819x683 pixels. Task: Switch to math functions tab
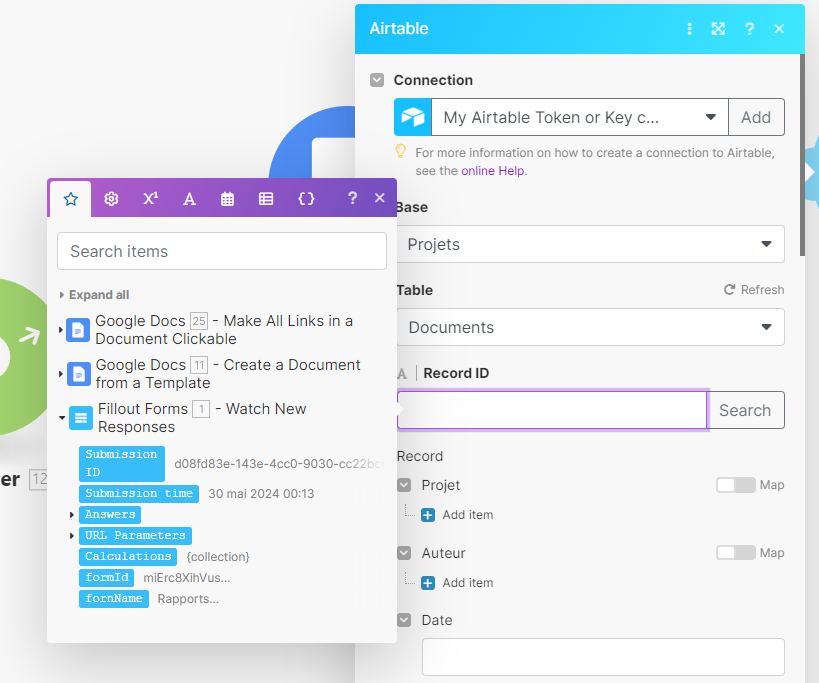coord(150,198)
